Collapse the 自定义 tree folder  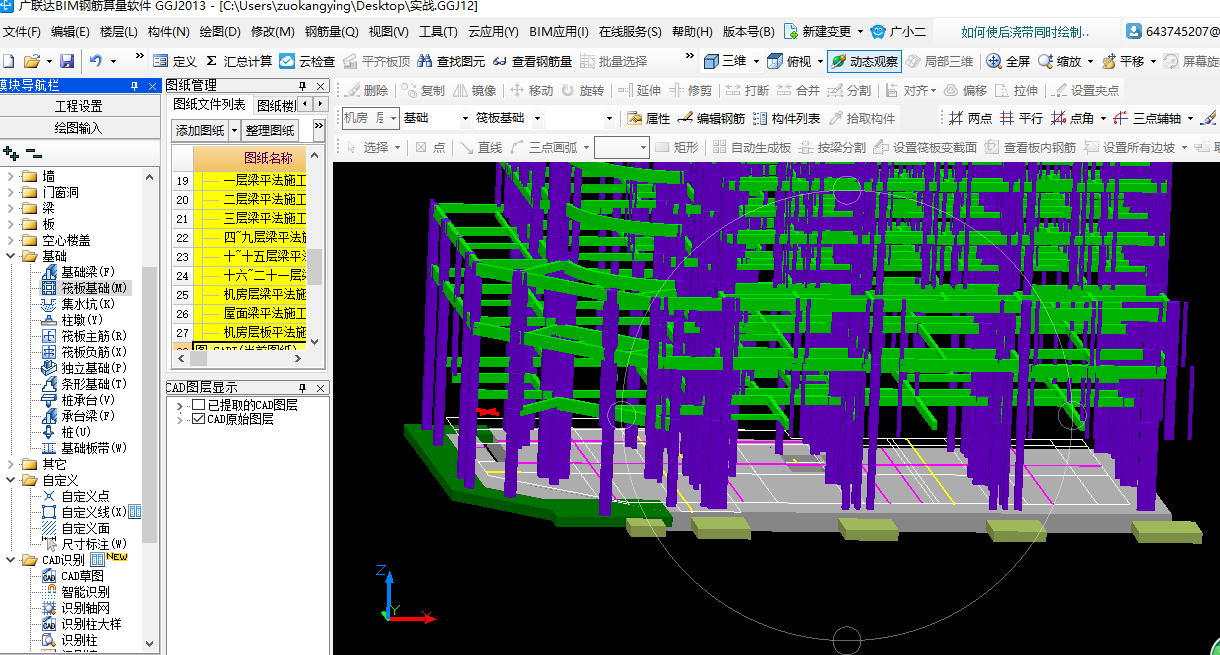[9, 480]
